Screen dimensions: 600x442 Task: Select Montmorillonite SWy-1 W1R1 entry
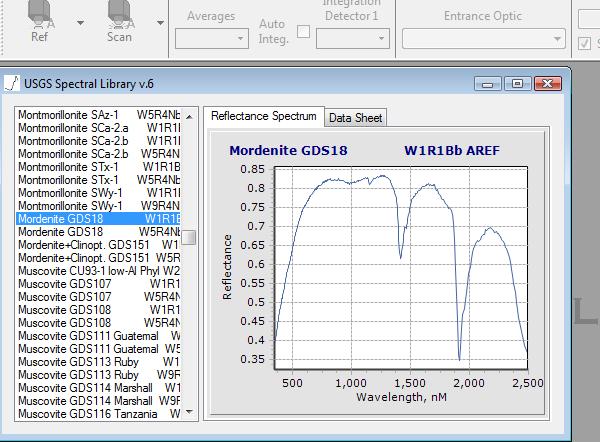coord(99,193)
